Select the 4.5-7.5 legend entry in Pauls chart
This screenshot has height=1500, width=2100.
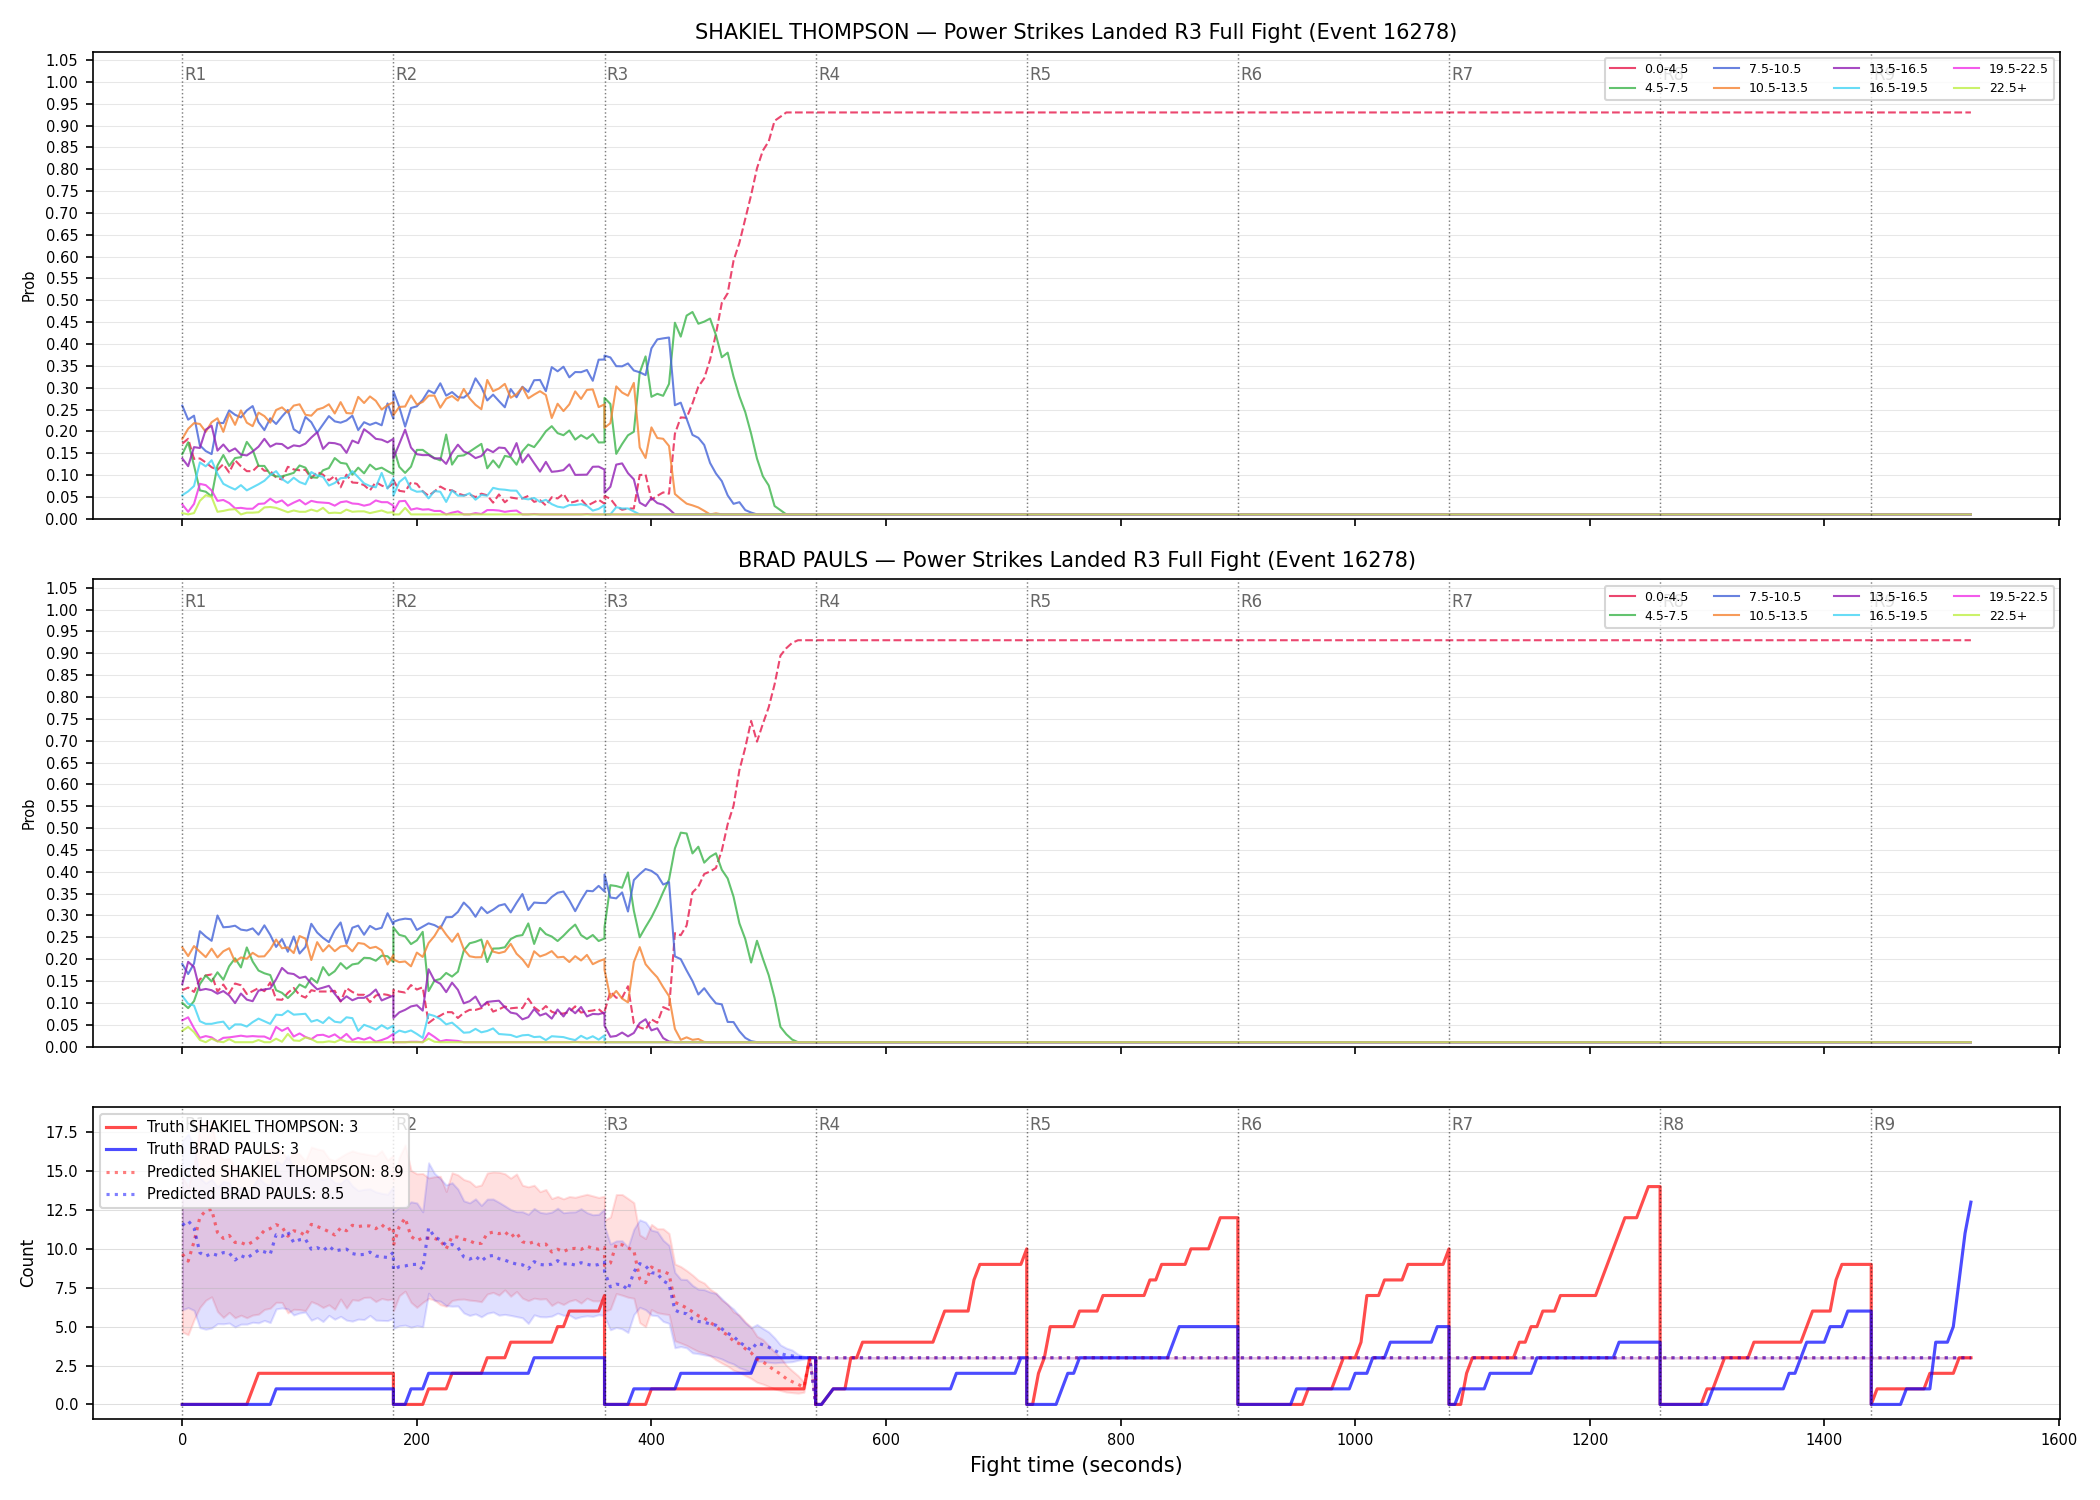pyautogui.click(x=1648, y=616)
